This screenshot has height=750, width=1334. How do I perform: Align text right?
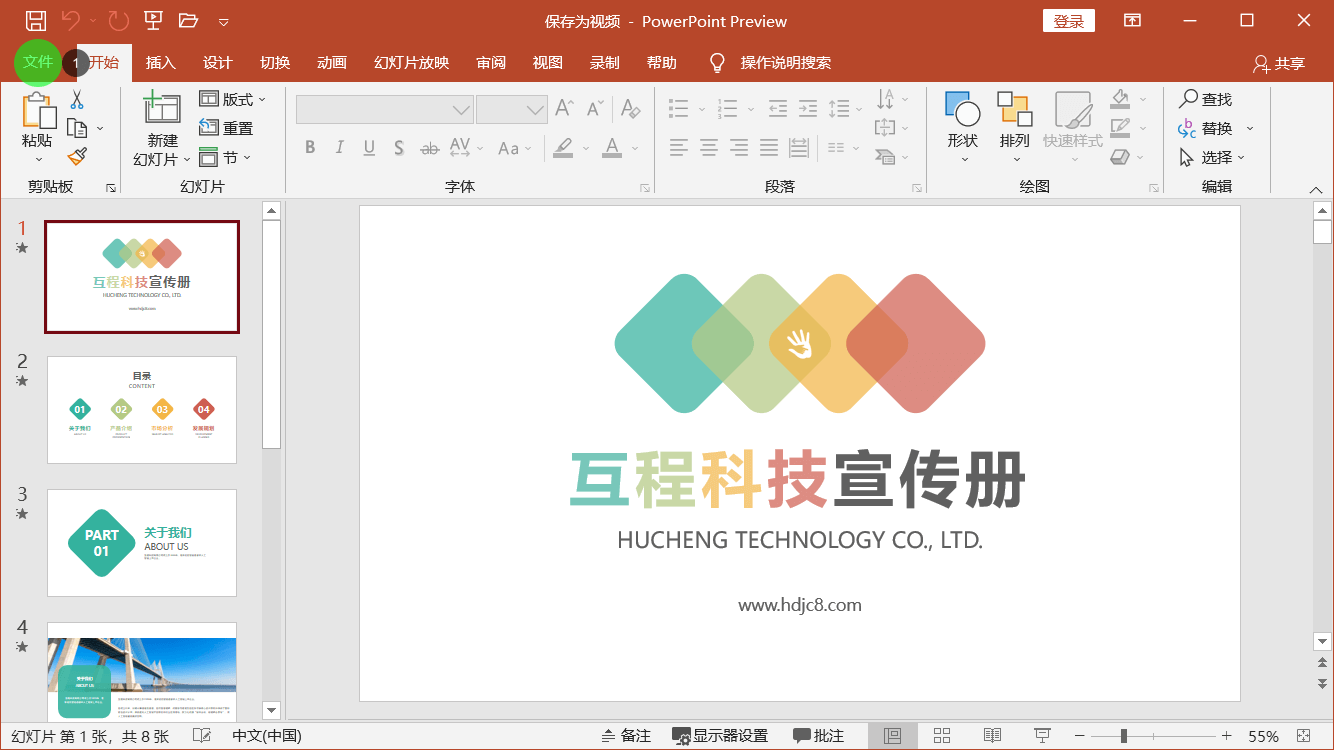(x=739, y=148)
